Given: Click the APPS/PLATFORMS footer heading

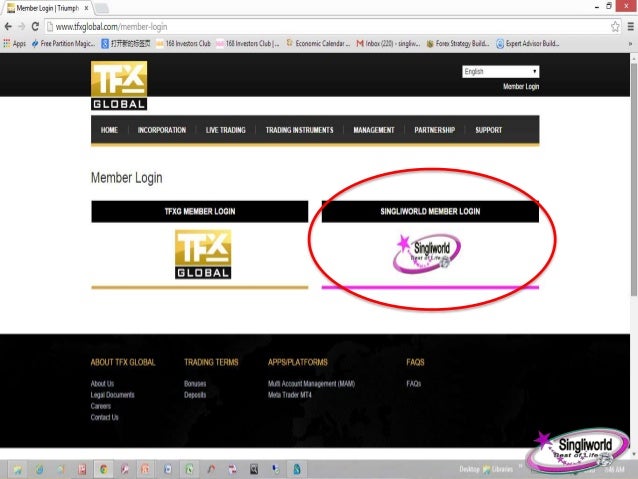Looking at the screenshot, I should coord(297,362).
